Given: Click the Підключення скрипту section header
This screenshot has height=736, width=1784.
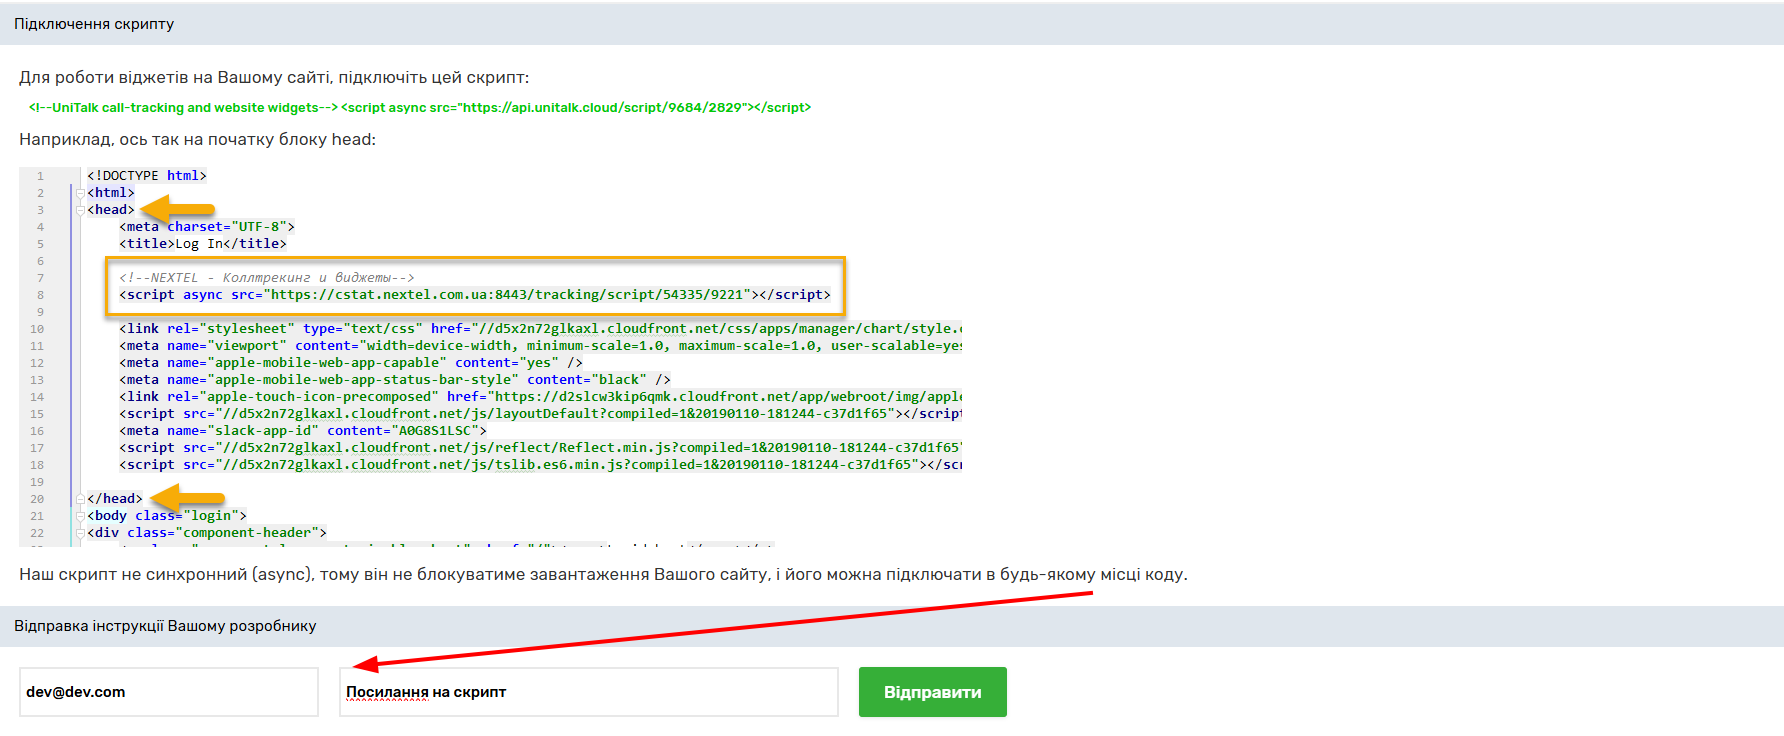Looking at the screenshot, I should (94, 24).
